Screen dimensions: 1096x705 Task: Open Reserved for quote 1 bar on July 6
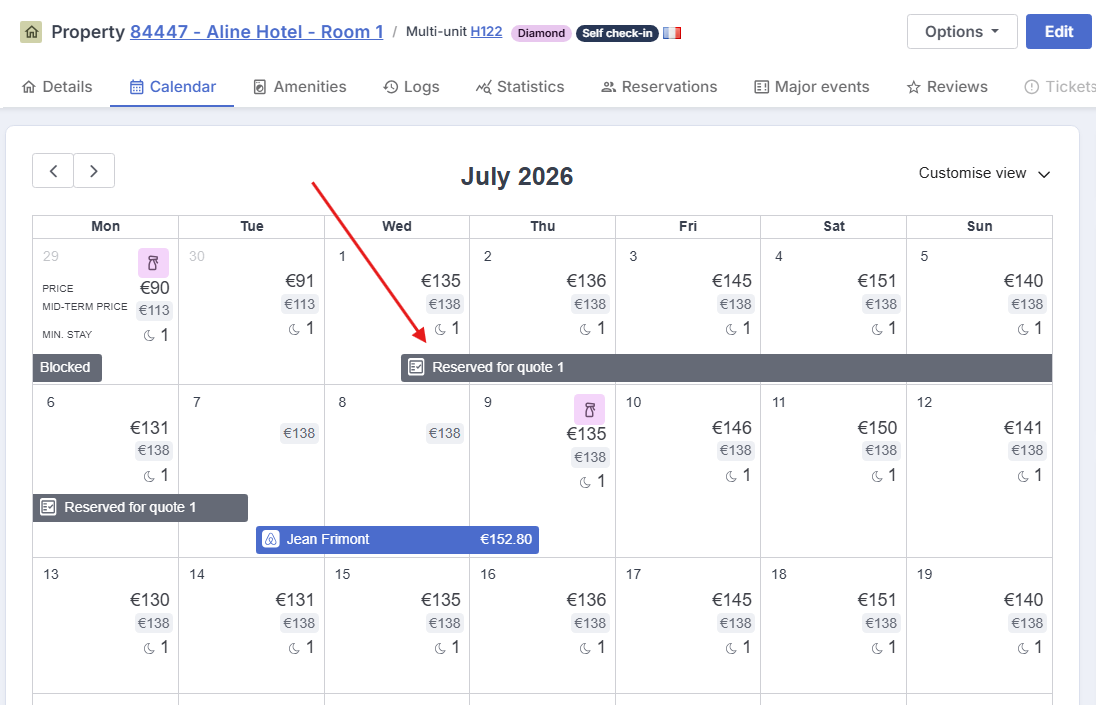pyautogui.click(x=140, y=507)
